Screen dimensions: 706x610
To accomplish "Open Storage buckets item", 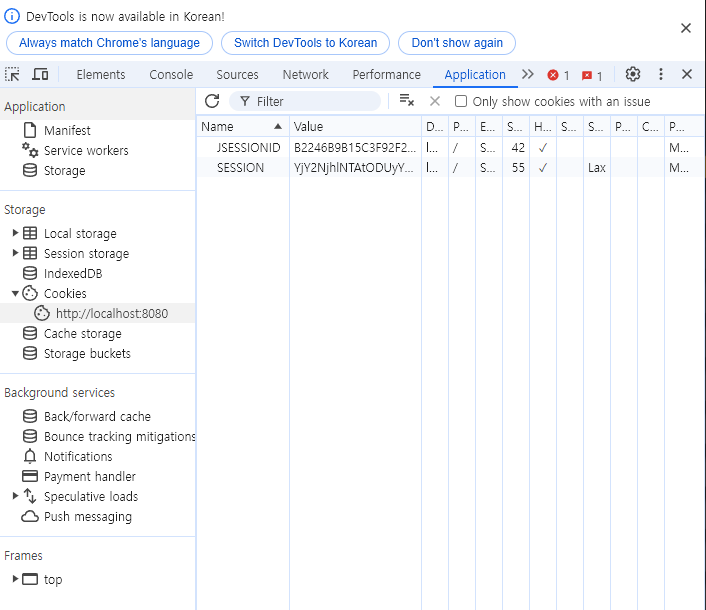I will click(x=87, y=353).
